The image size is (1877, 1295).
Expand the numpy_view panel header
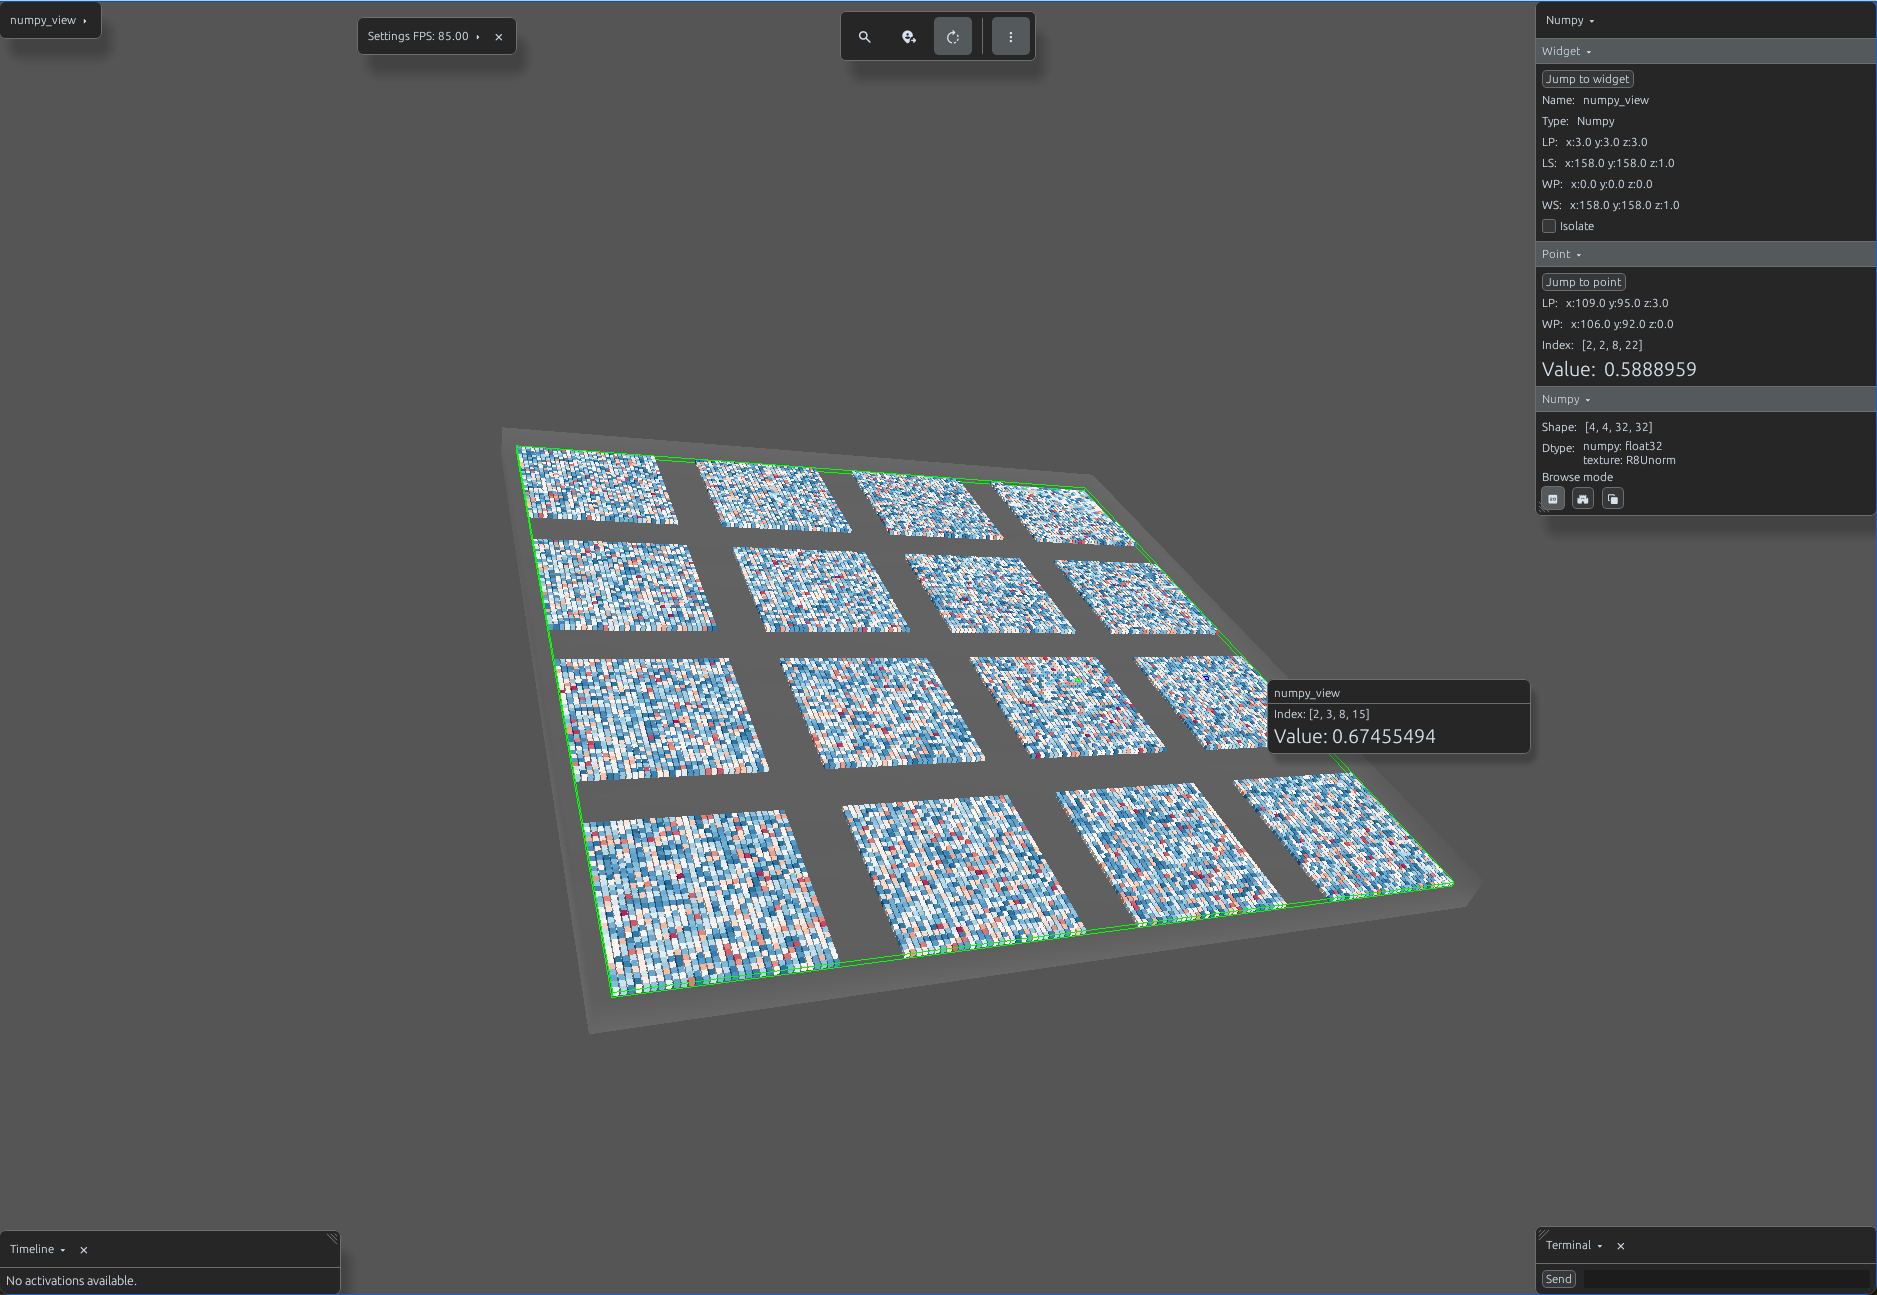(49, 20)
